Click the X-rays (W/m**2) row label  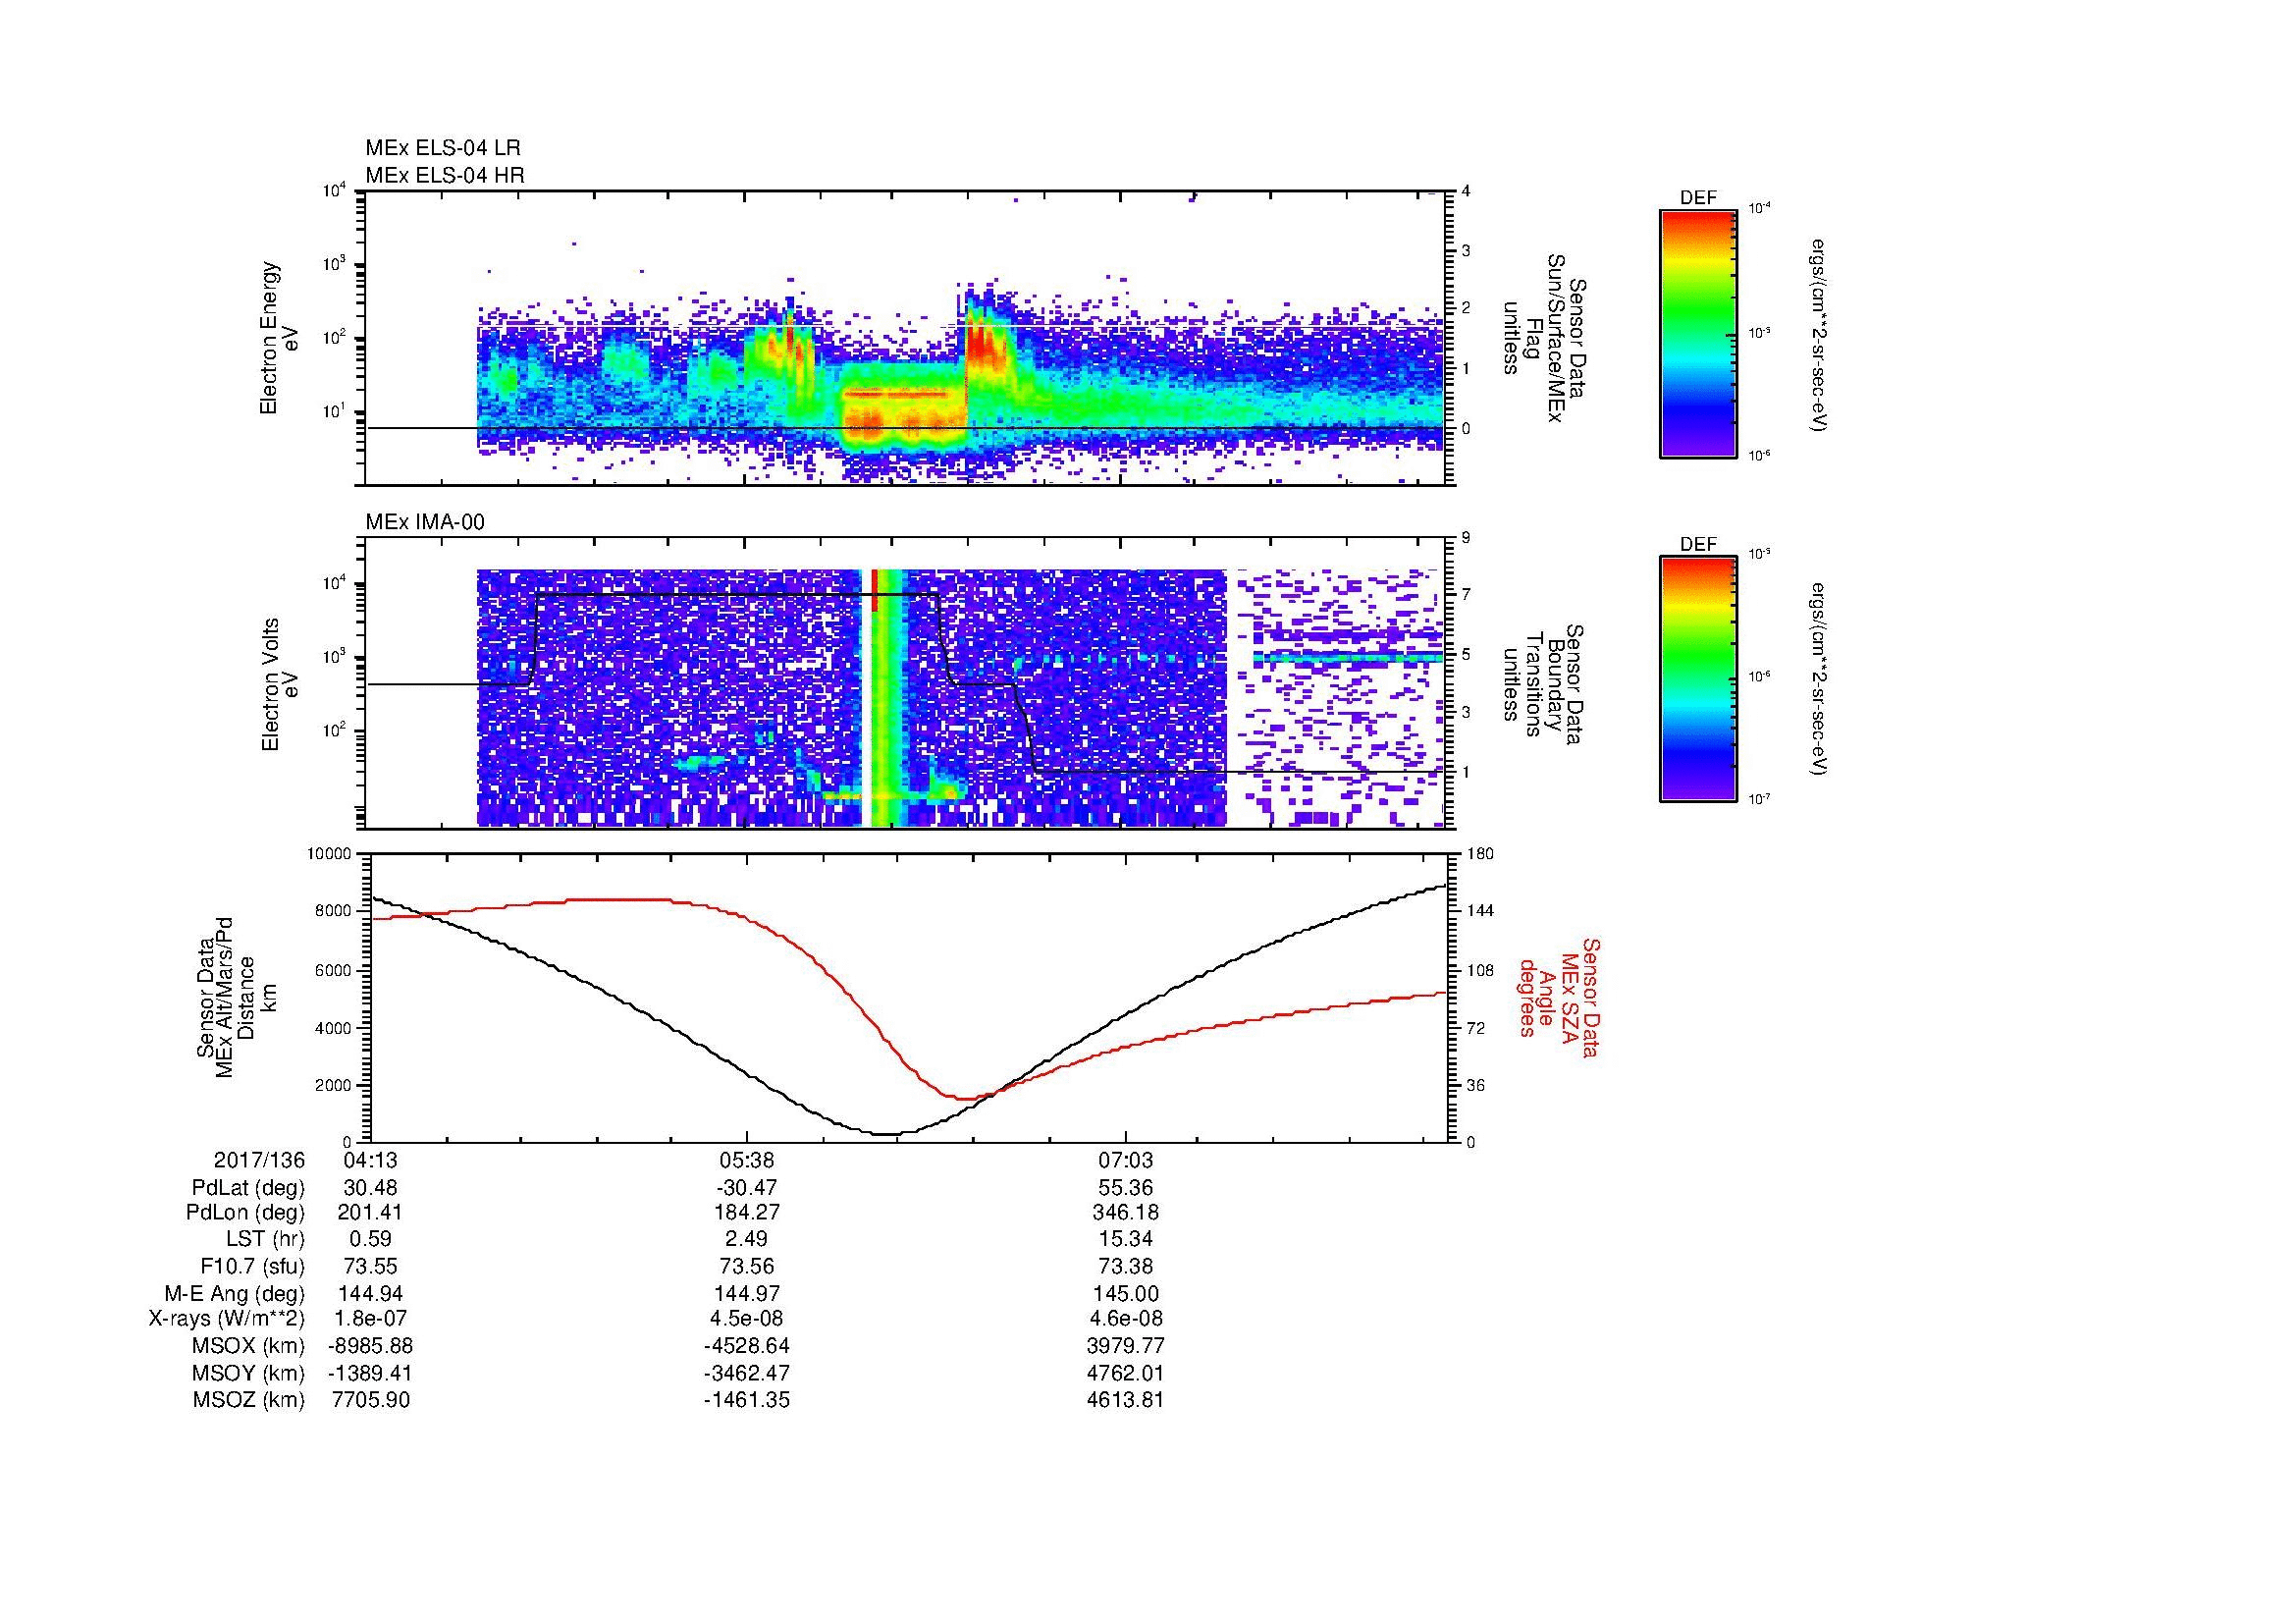[227, 1319]
